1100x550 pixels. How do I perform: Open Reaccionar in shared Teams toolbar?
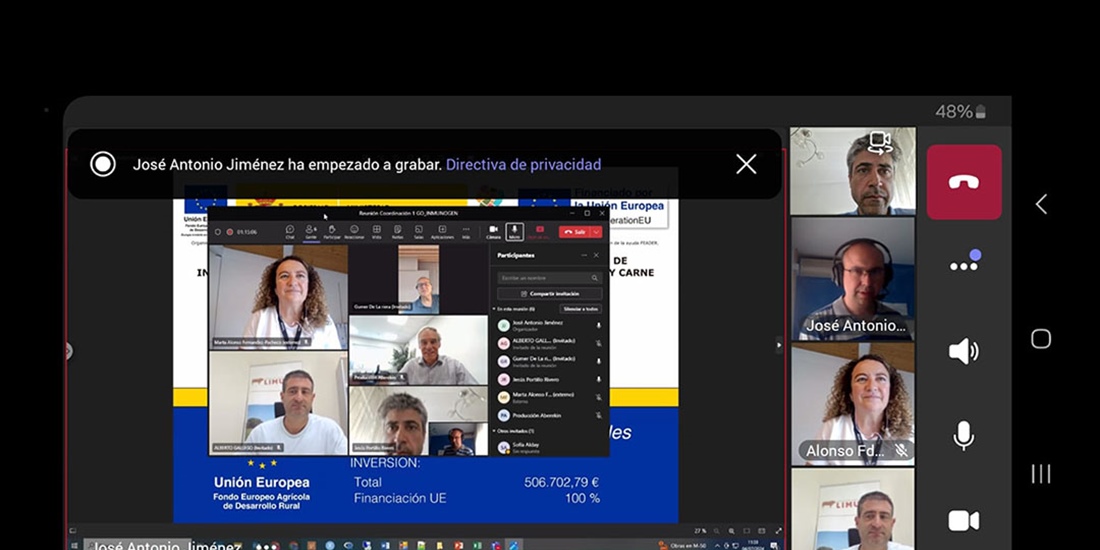354,232
